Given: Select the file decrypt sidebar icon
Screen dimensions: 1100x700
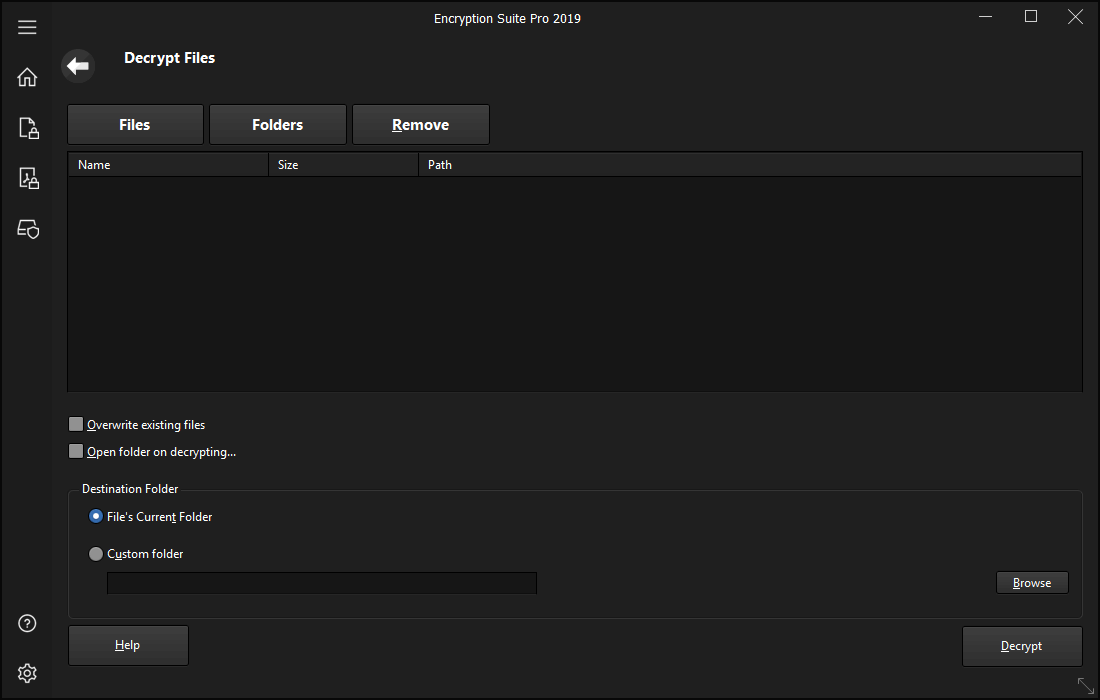Looking at the screenshot, I should [x=28, y=179].
